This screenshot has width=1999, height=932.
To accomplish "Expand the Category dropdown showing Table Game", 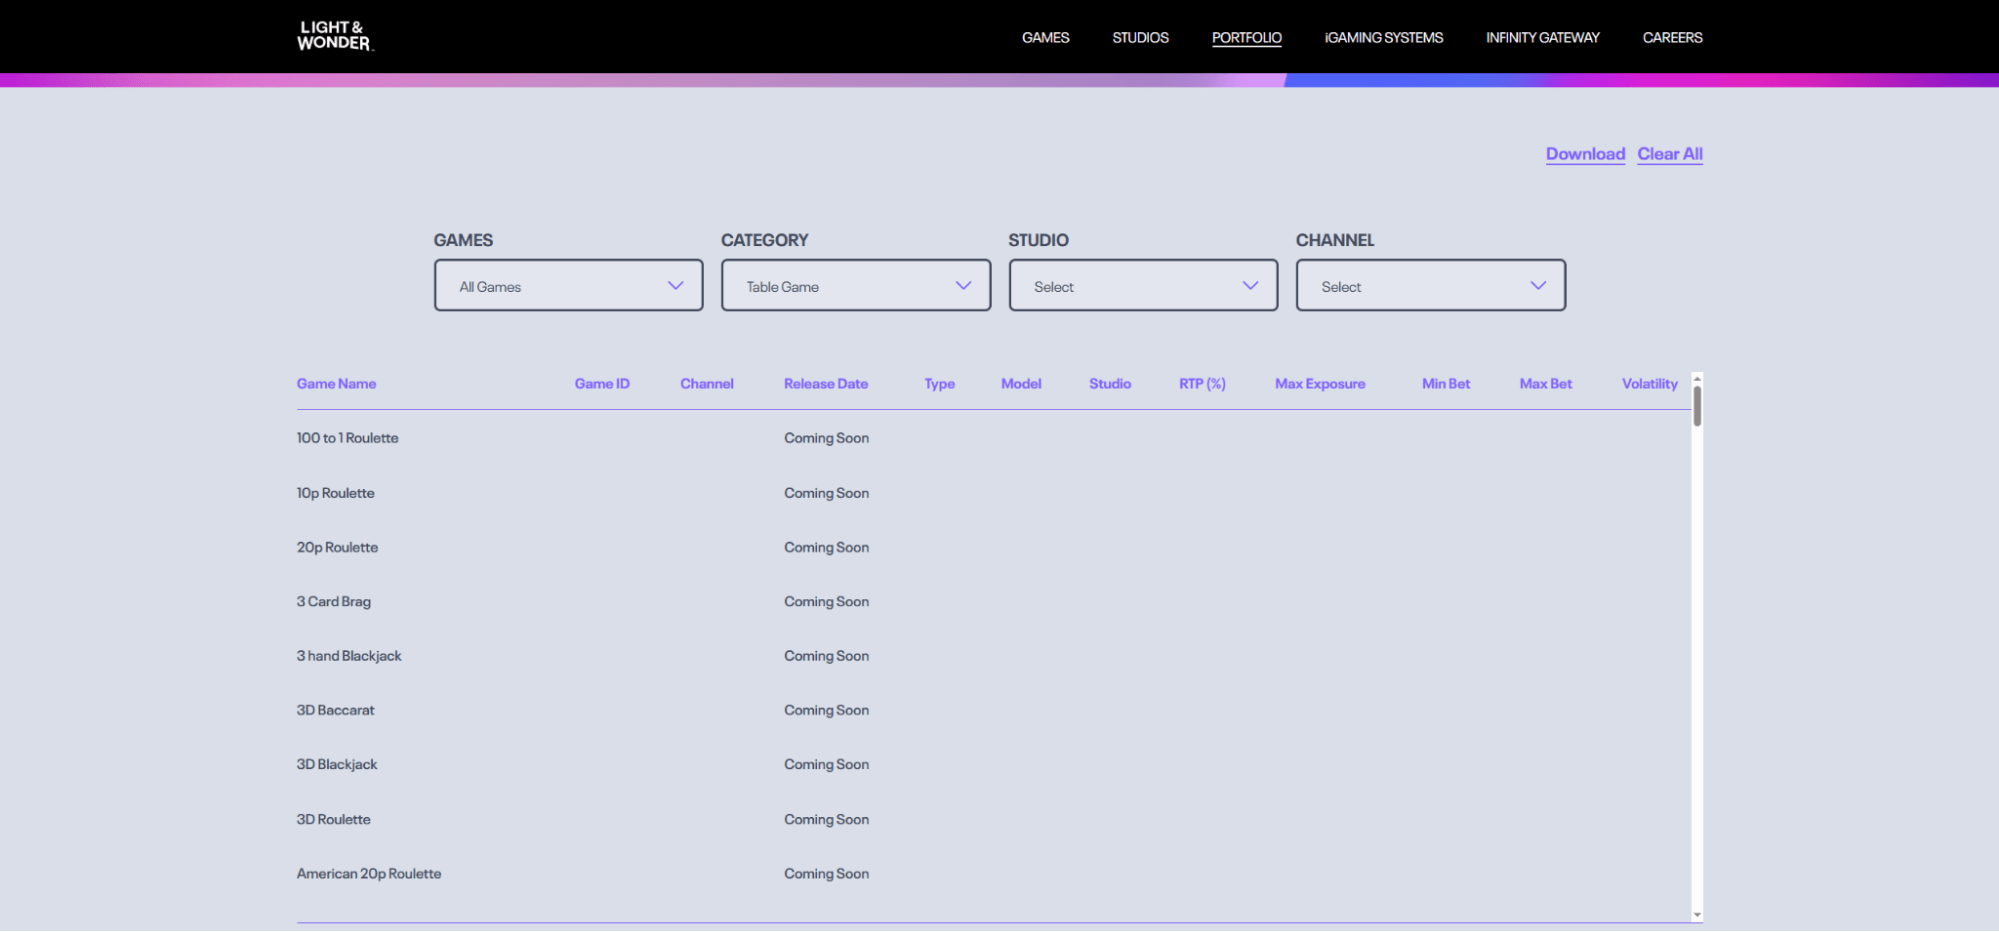I will [x=856, y=286].
